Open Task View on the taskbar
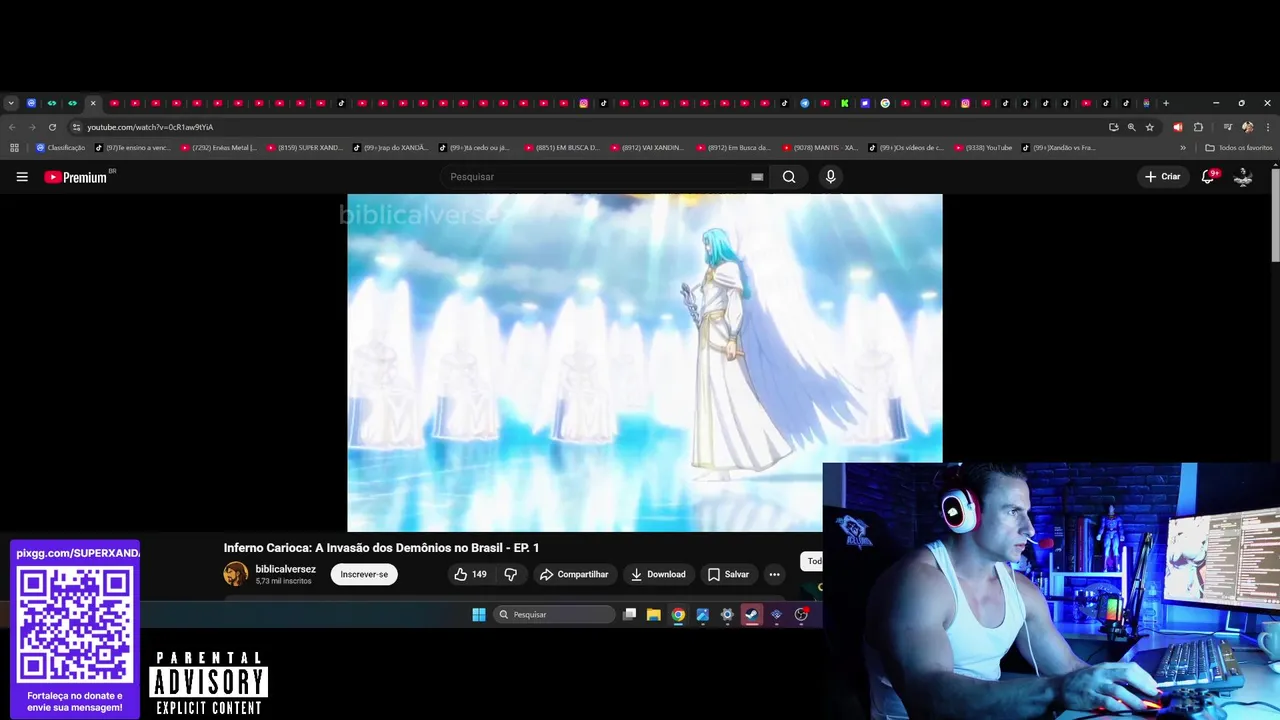Image resolution: width=1280 pixels, height=720 pixels. tap(629, 615)
